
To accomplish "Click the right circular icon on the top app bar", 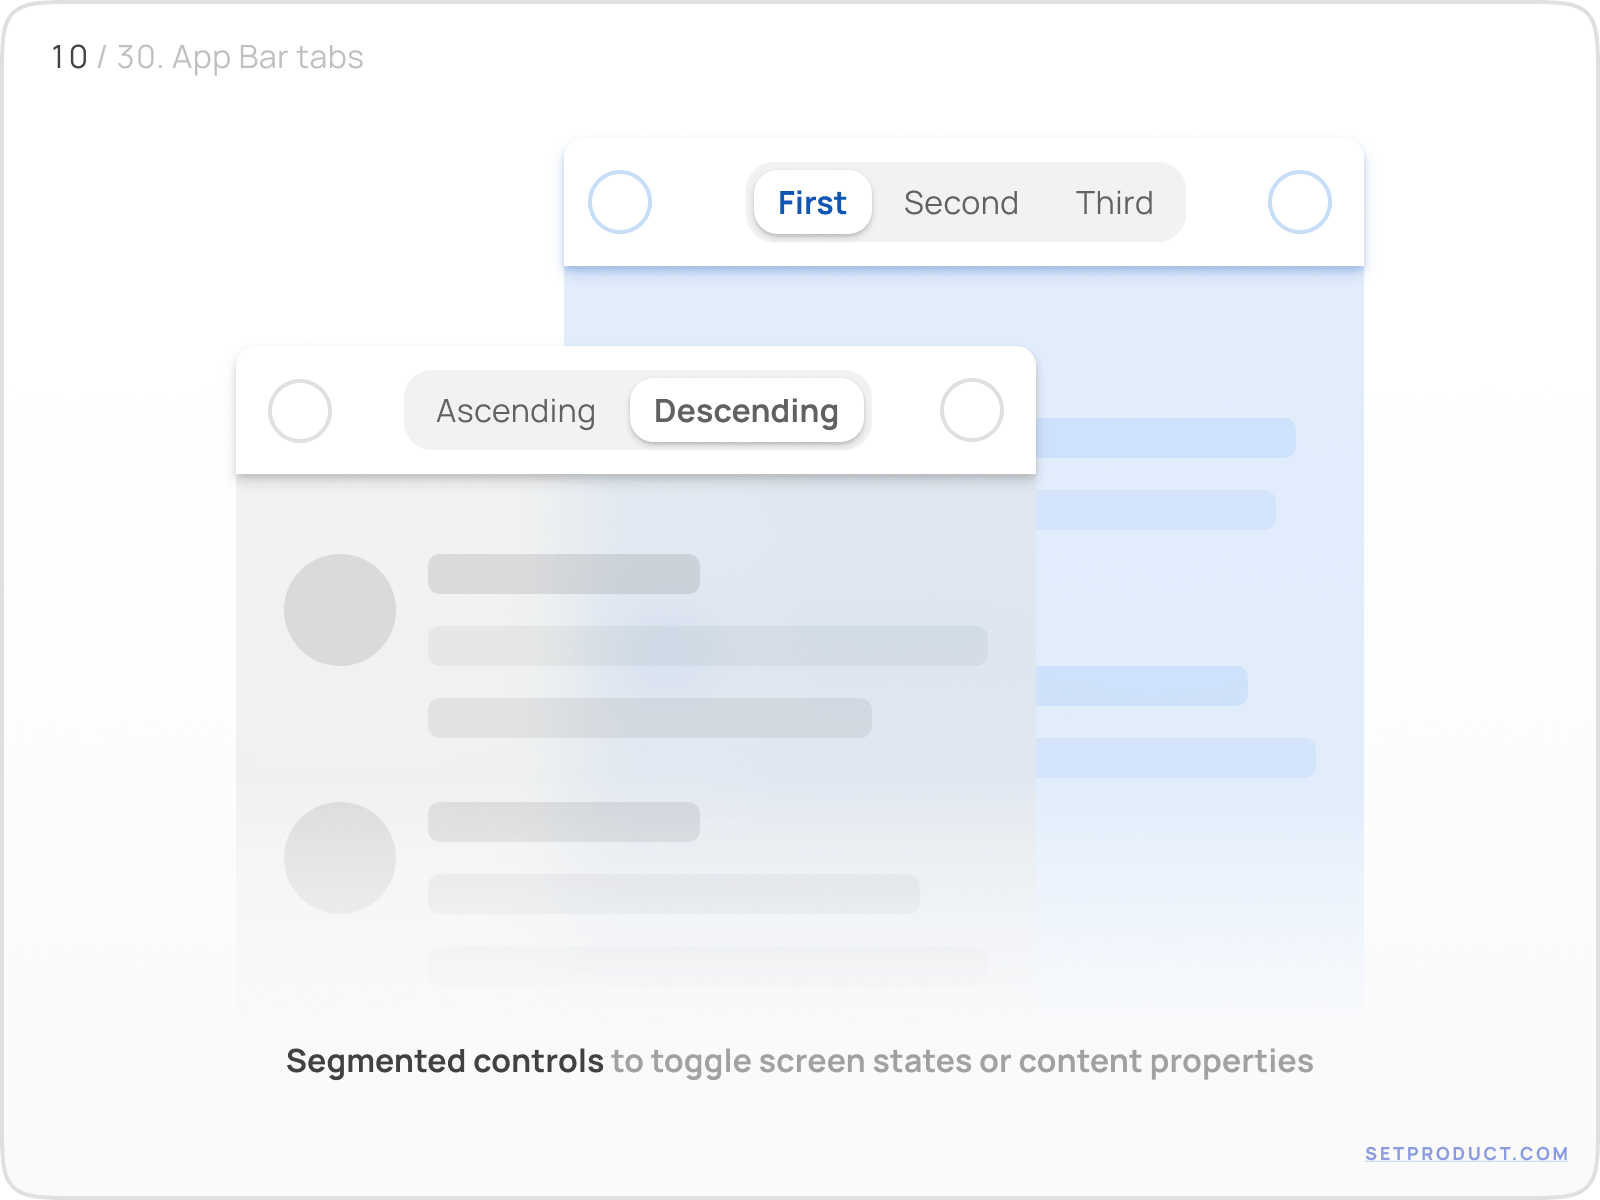I will click(x=1300, y=202).
